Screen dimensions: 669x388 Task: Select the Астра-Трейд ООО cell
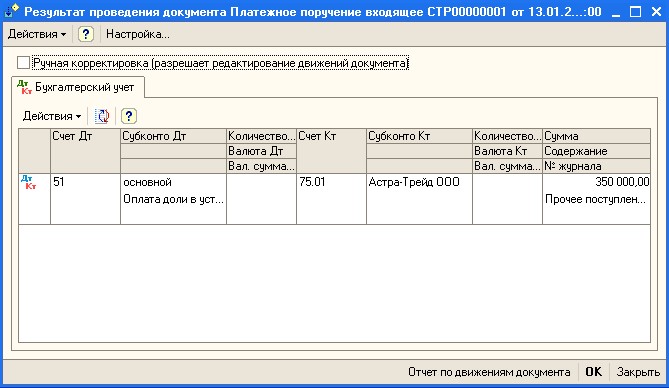(x=419, y=182)
